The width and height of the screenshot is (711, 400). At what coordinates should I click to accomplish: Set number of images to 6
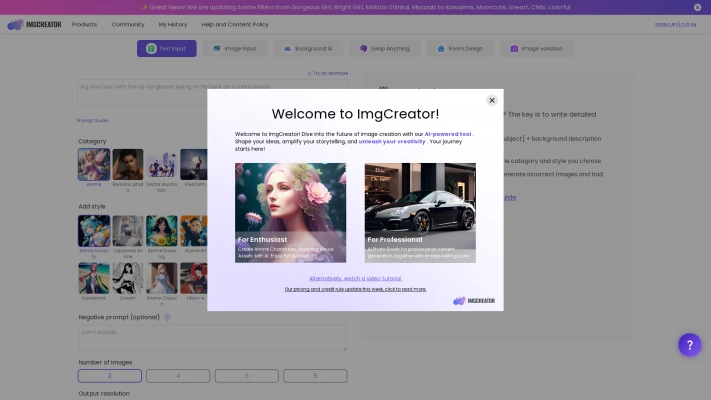[247, 376]
